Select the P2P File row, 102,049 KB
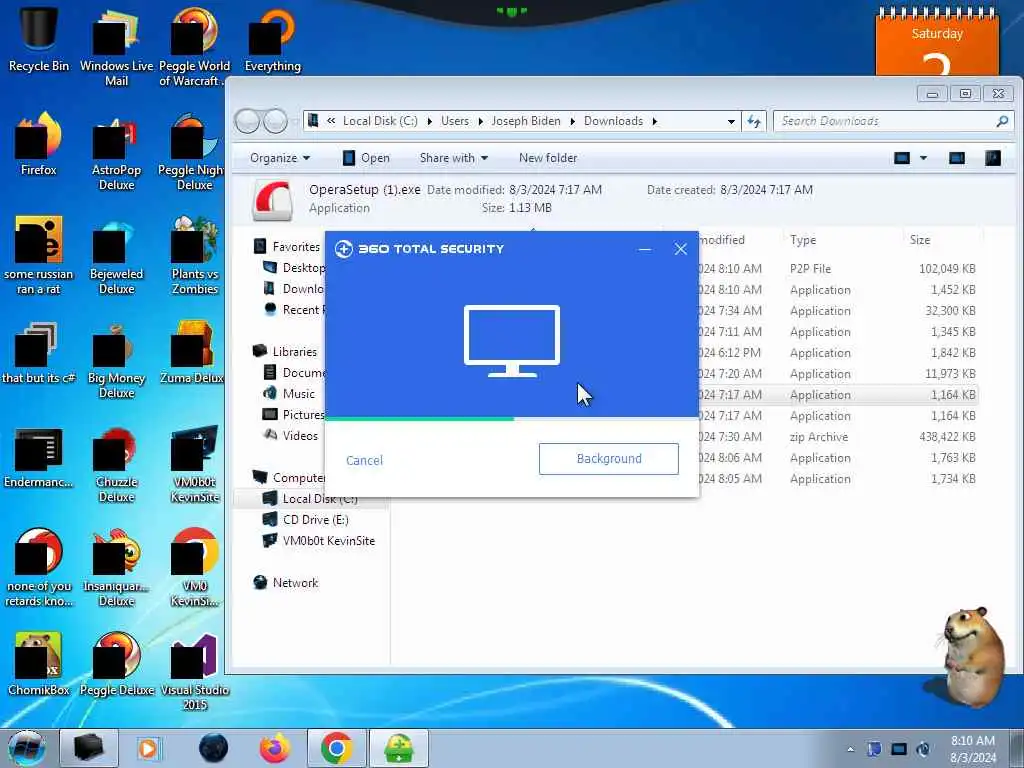Screen dimensions: 1024x768 tap(839, 268)
